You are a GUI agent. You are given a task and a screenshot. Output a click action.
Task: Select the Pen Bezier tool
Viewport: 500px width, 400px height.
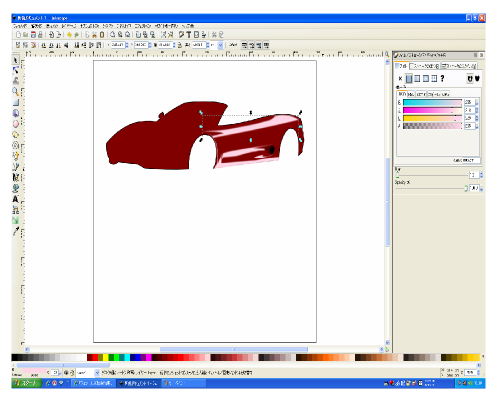tap(15, 166)
